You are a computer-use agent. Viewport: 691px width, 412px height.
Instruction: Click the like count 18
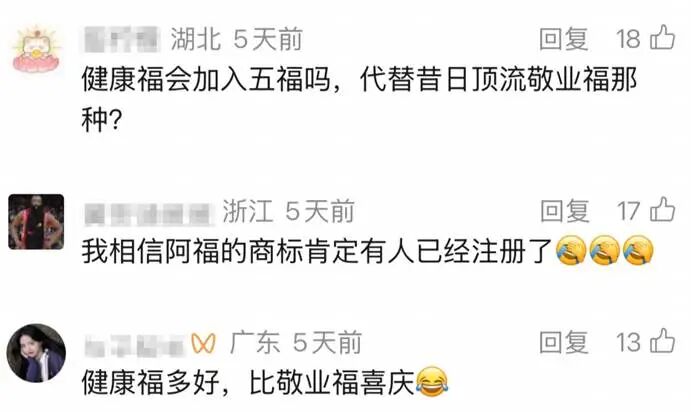628,39
